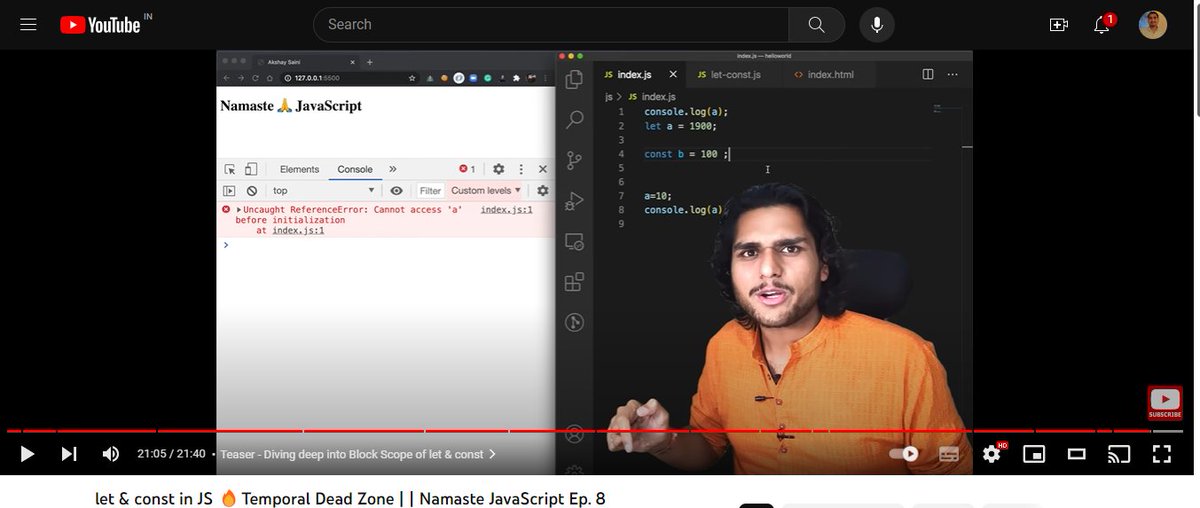This screenshot has width=1200, height=508.
Task: Expand the Teaser chapter title chevron
Action: [x=492, y=454]
